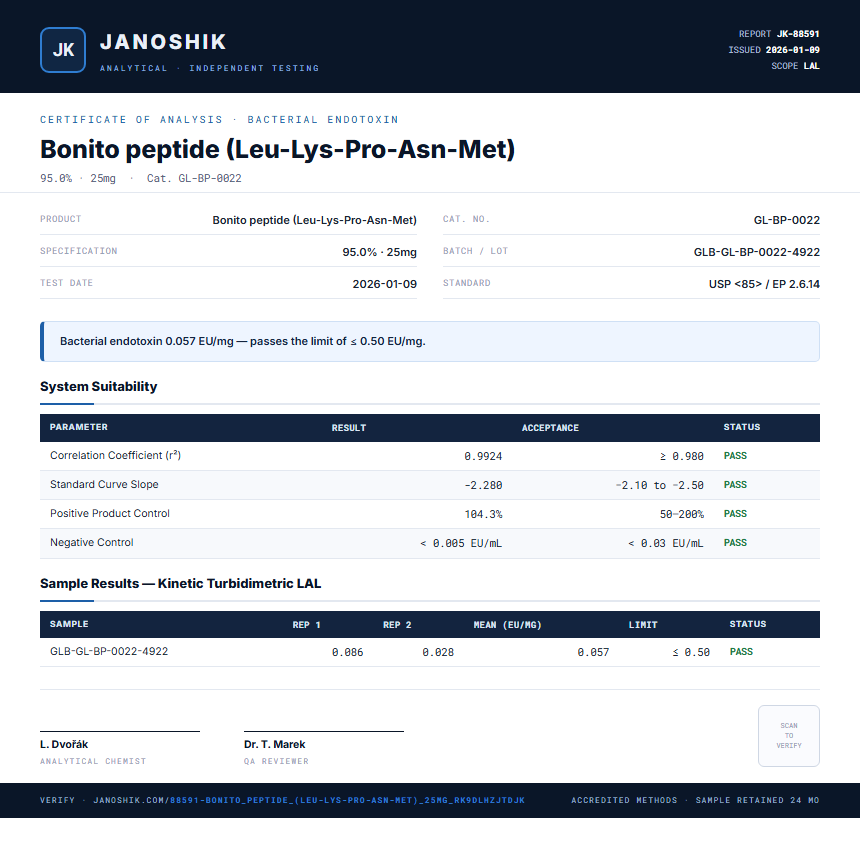The height and width of the screenshot is (846, 860).
Task: Click Sample Results — Kinetic Turbidimetric LAL heading
Action: 180,583
